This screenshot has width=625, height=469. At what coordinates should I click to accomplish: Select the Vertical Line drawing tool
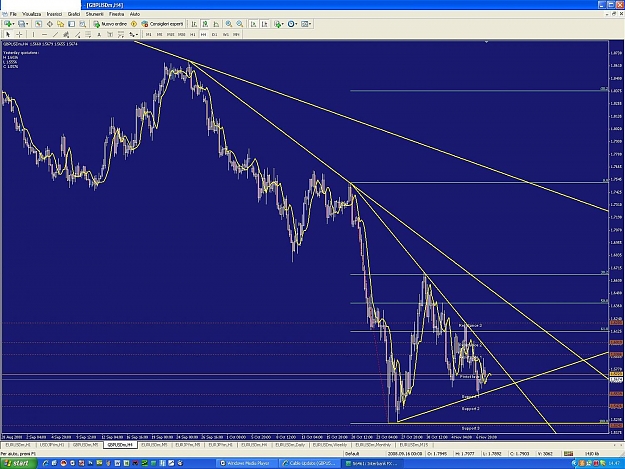point(33,35)
